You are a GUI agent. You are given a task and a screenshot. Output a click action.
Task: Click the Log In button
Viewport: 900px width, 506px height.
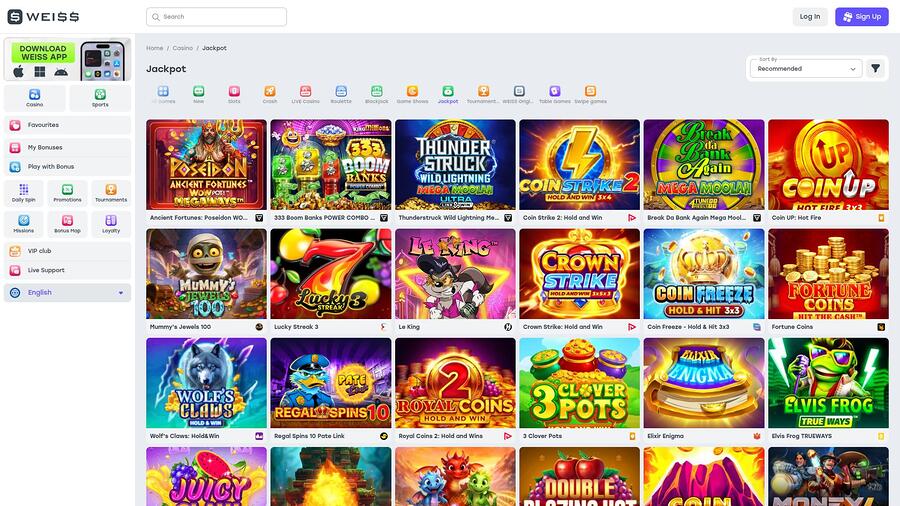pos(810,17)
